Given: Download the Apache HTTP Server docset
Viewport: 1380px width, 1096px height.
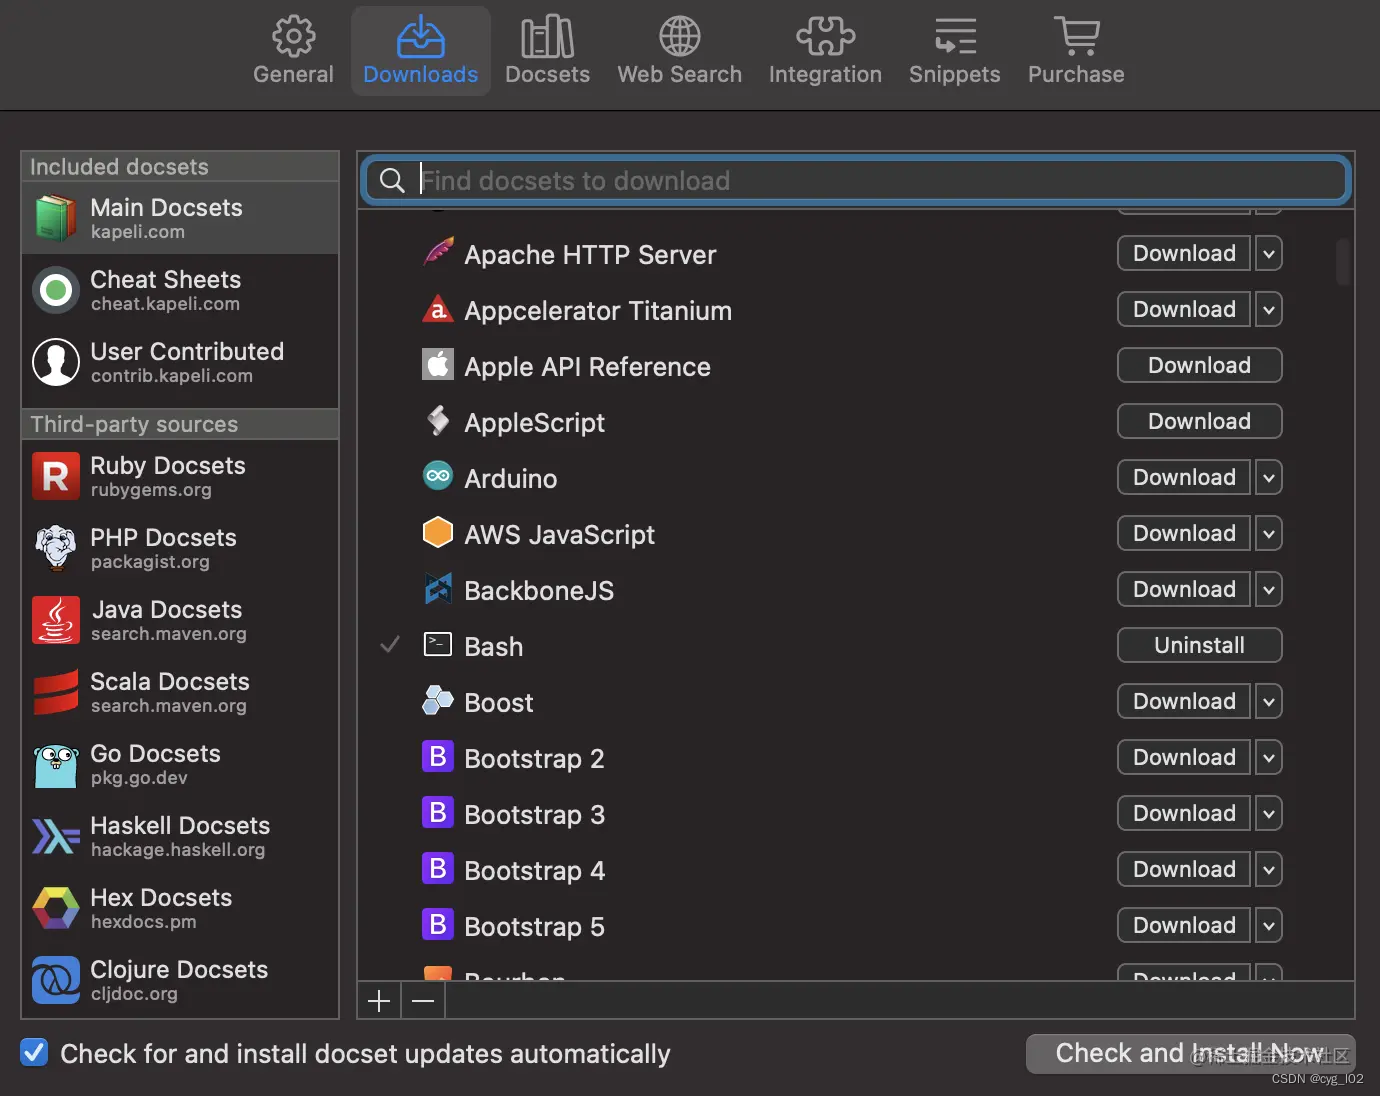Looking at the screenshot, I should 1184,253.
